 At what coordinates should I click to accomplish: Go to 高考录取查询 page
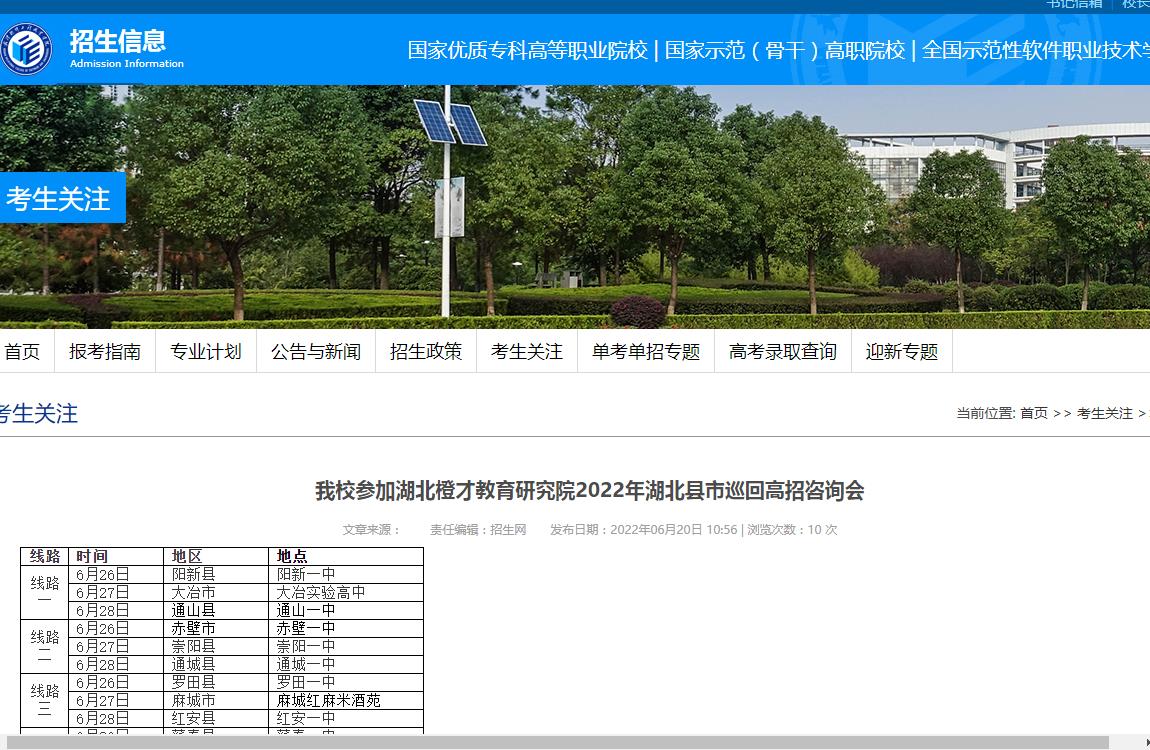pos(783,351)
